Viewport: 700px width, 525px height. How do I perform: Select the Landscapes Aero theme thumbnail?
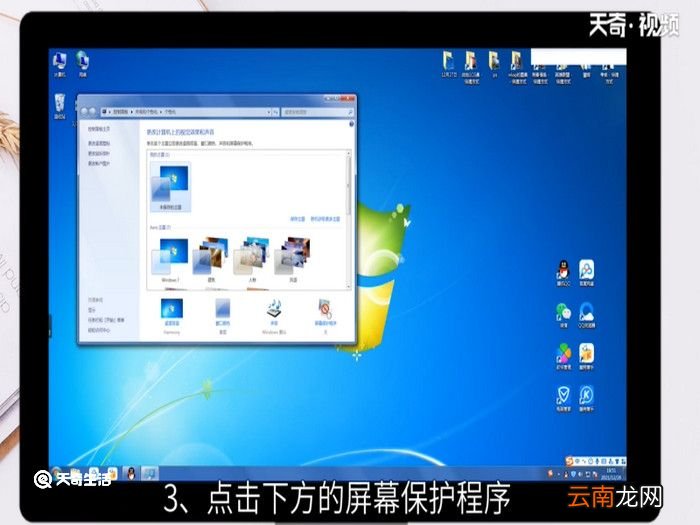point(293,260)
